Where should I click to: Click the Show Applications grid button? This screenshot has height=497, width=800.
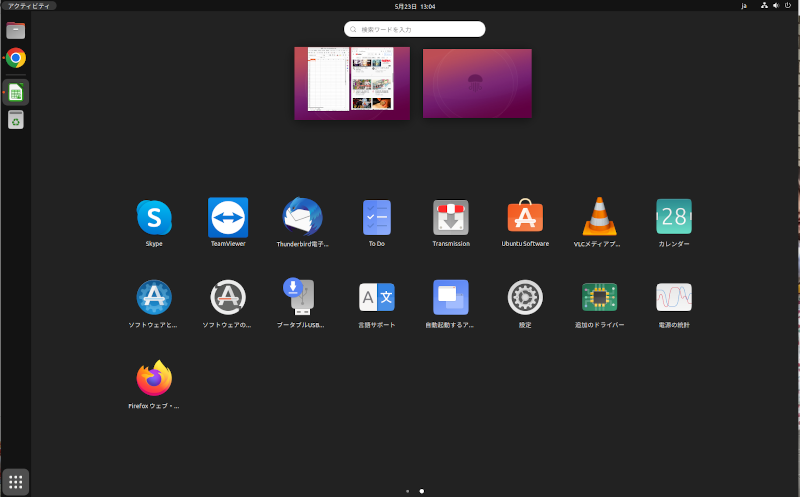(16, 482)
